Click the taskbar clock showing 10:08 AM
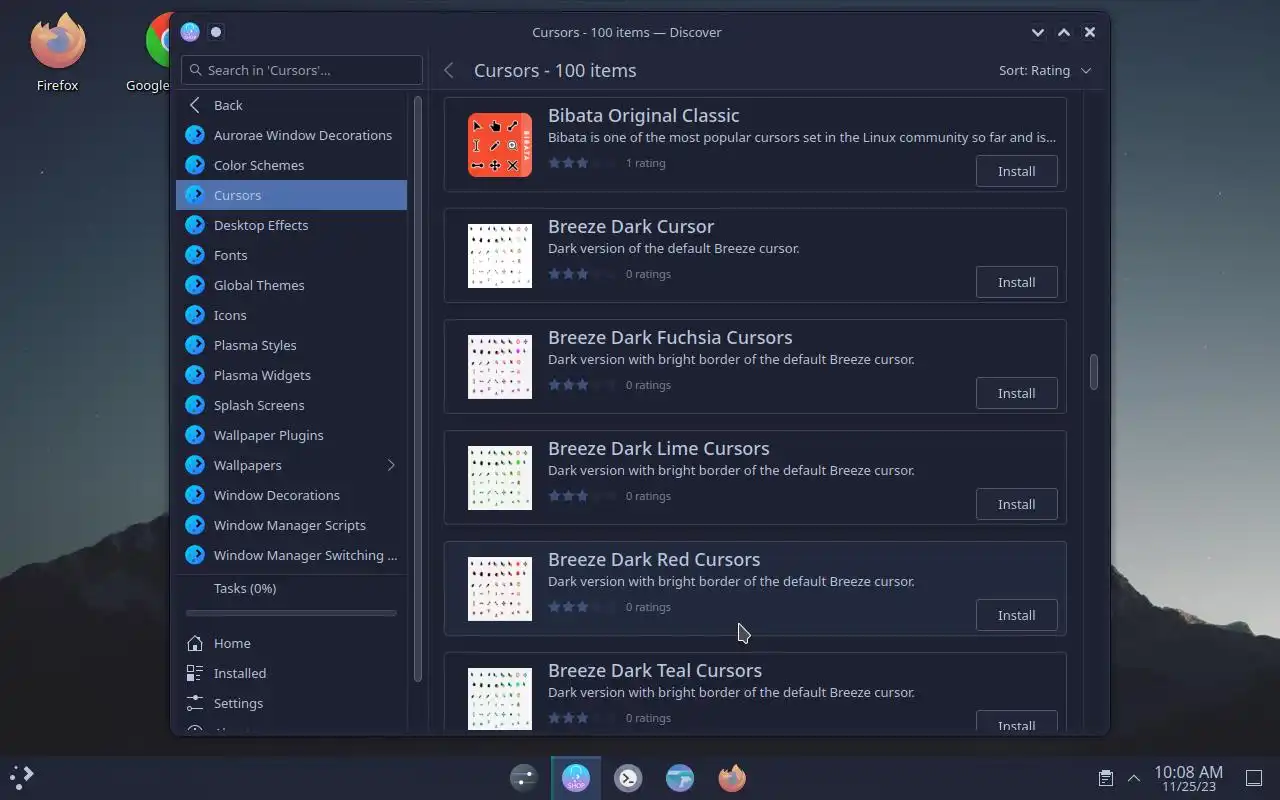 click(1188, 778)
